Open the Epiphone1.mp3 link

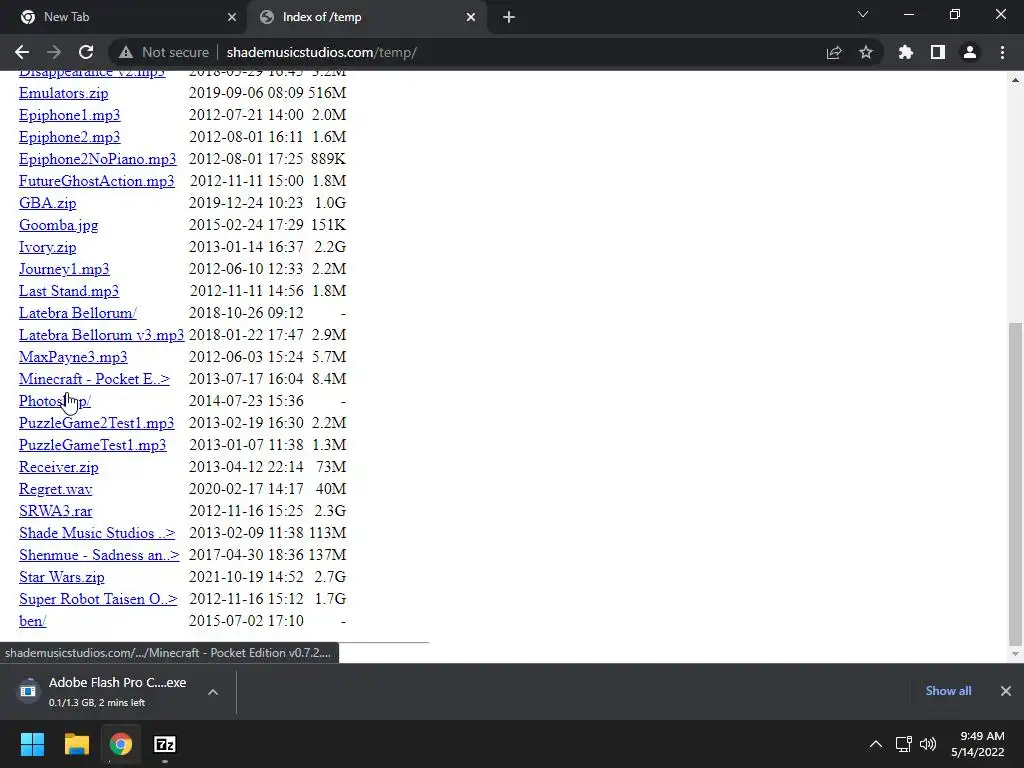[x=69, y=116]
